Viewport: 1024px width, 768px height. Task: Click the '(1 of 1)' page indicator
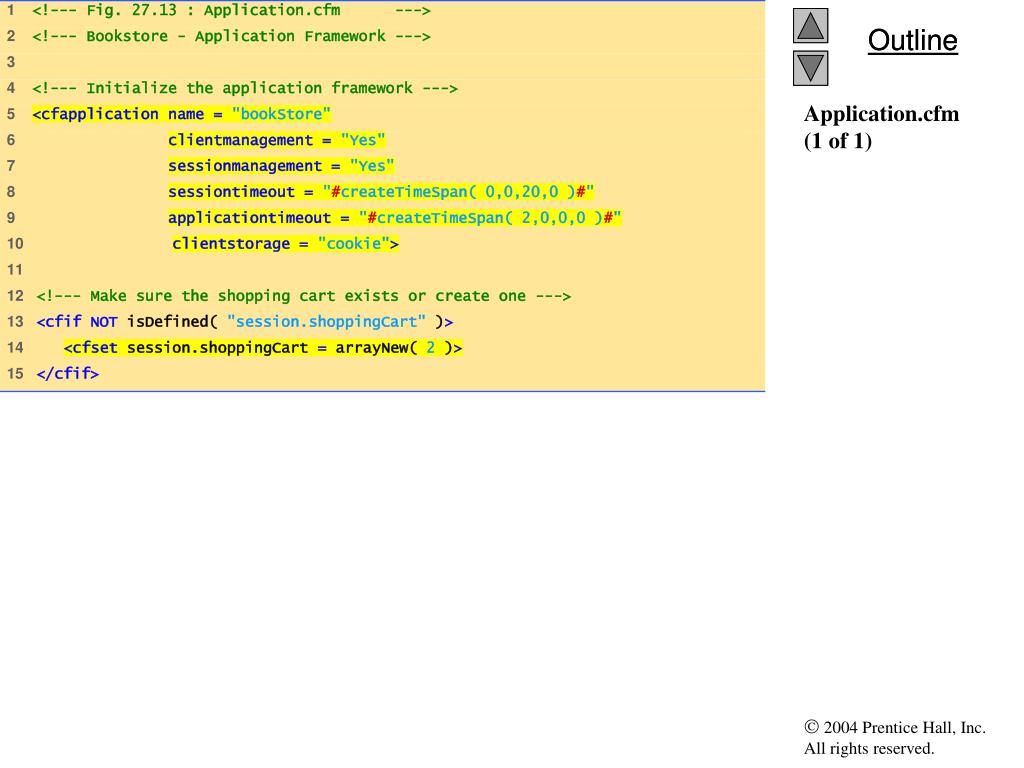coord(837,140)
